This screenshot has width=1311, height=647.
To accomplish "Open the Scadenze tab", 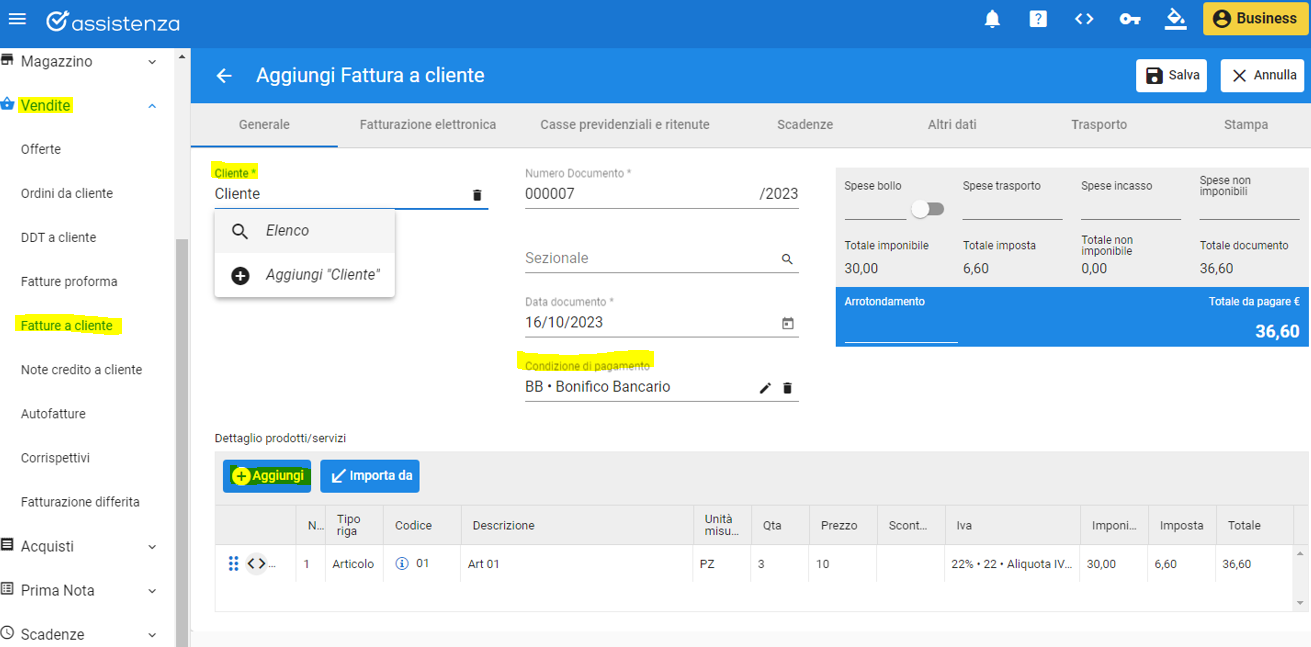I will pos(804,125).
